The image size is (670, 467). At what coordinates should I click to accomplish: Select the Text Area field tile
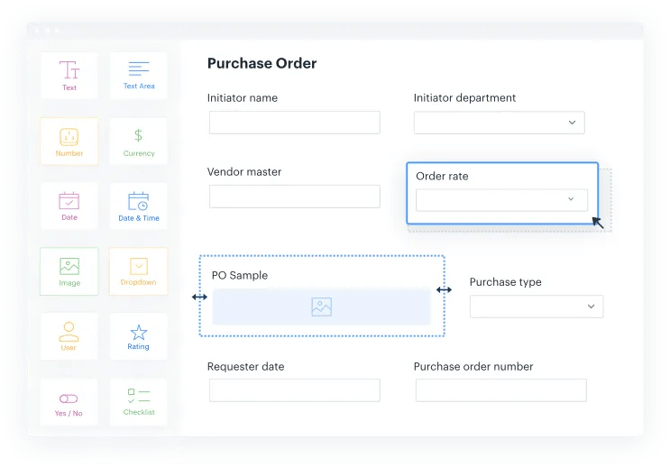pyautogui.click(x=138, y=76)
